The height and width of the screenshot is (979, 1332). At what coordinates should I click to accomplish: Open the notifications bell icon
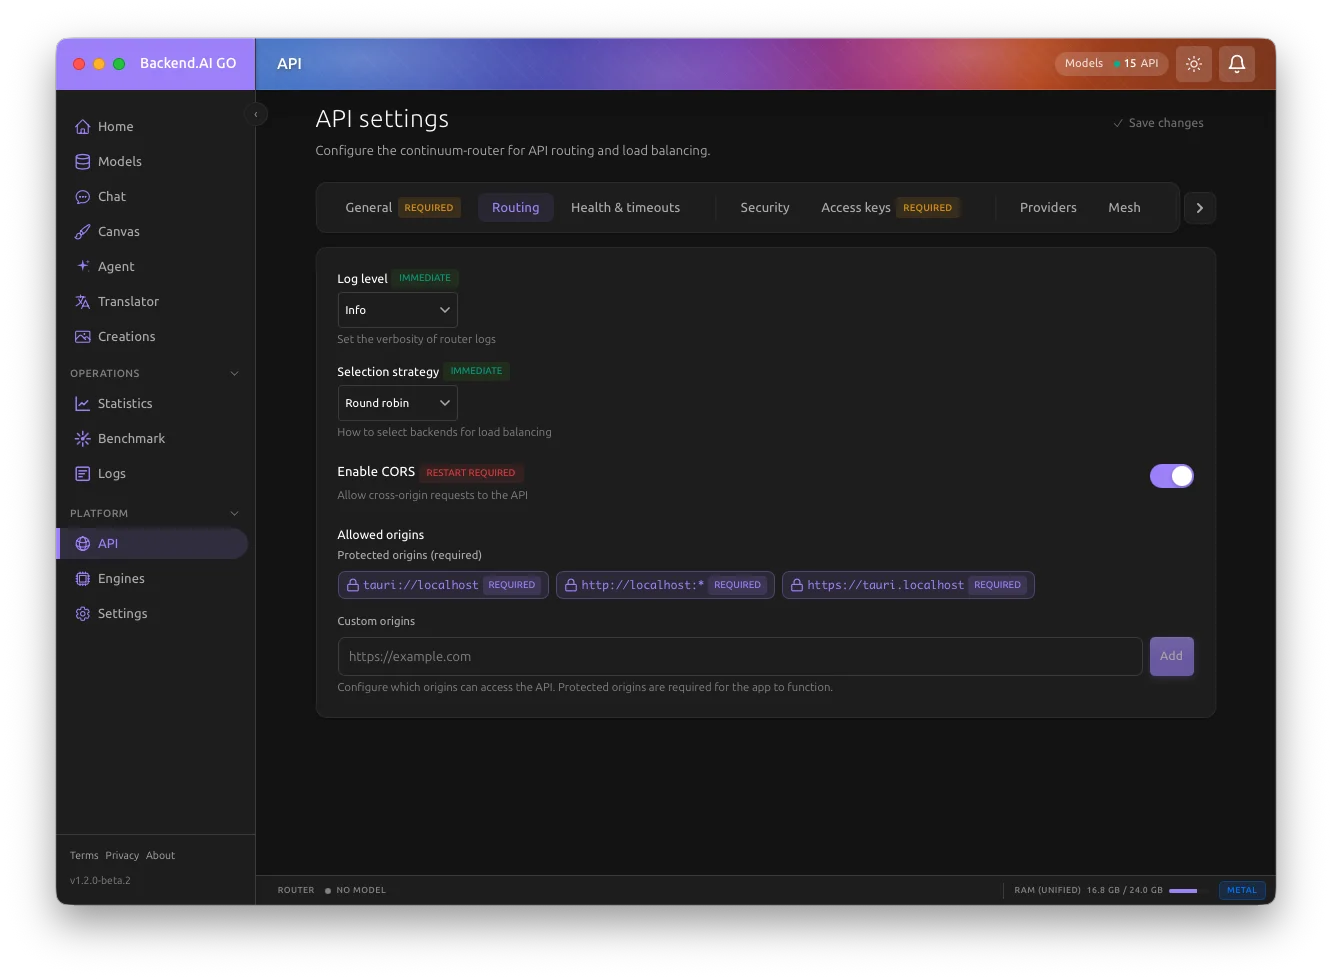(x=1236, y=64)
